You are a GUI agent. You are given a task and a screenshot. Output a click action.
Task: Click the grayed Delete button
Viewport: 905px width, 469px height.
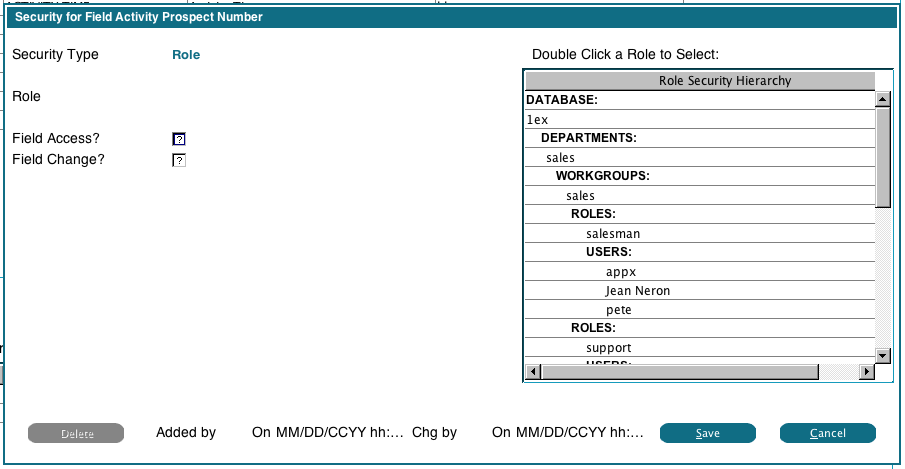click(76, 433)
